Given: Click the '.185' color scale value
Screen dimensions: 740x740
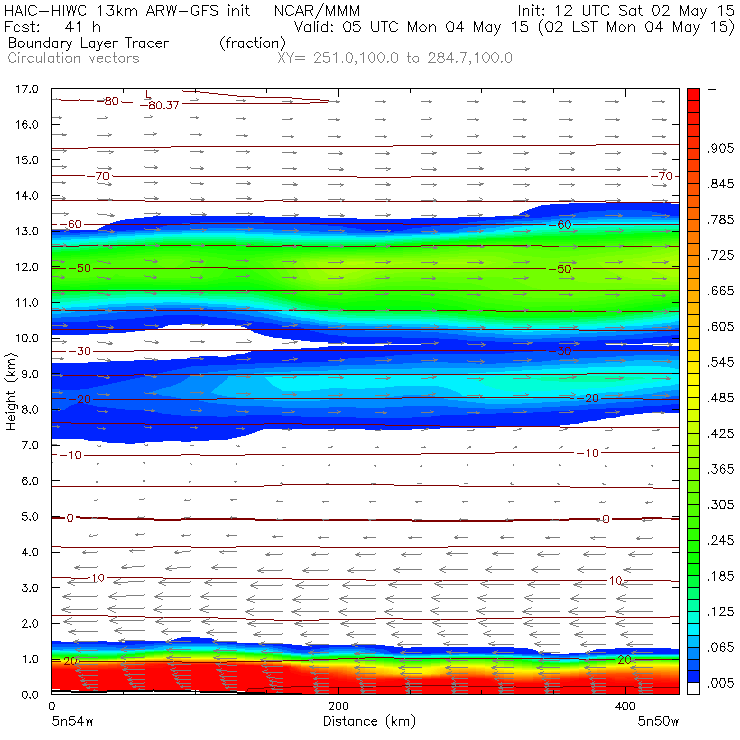Looking at the screenshot, I should click(x=720, y=576).
